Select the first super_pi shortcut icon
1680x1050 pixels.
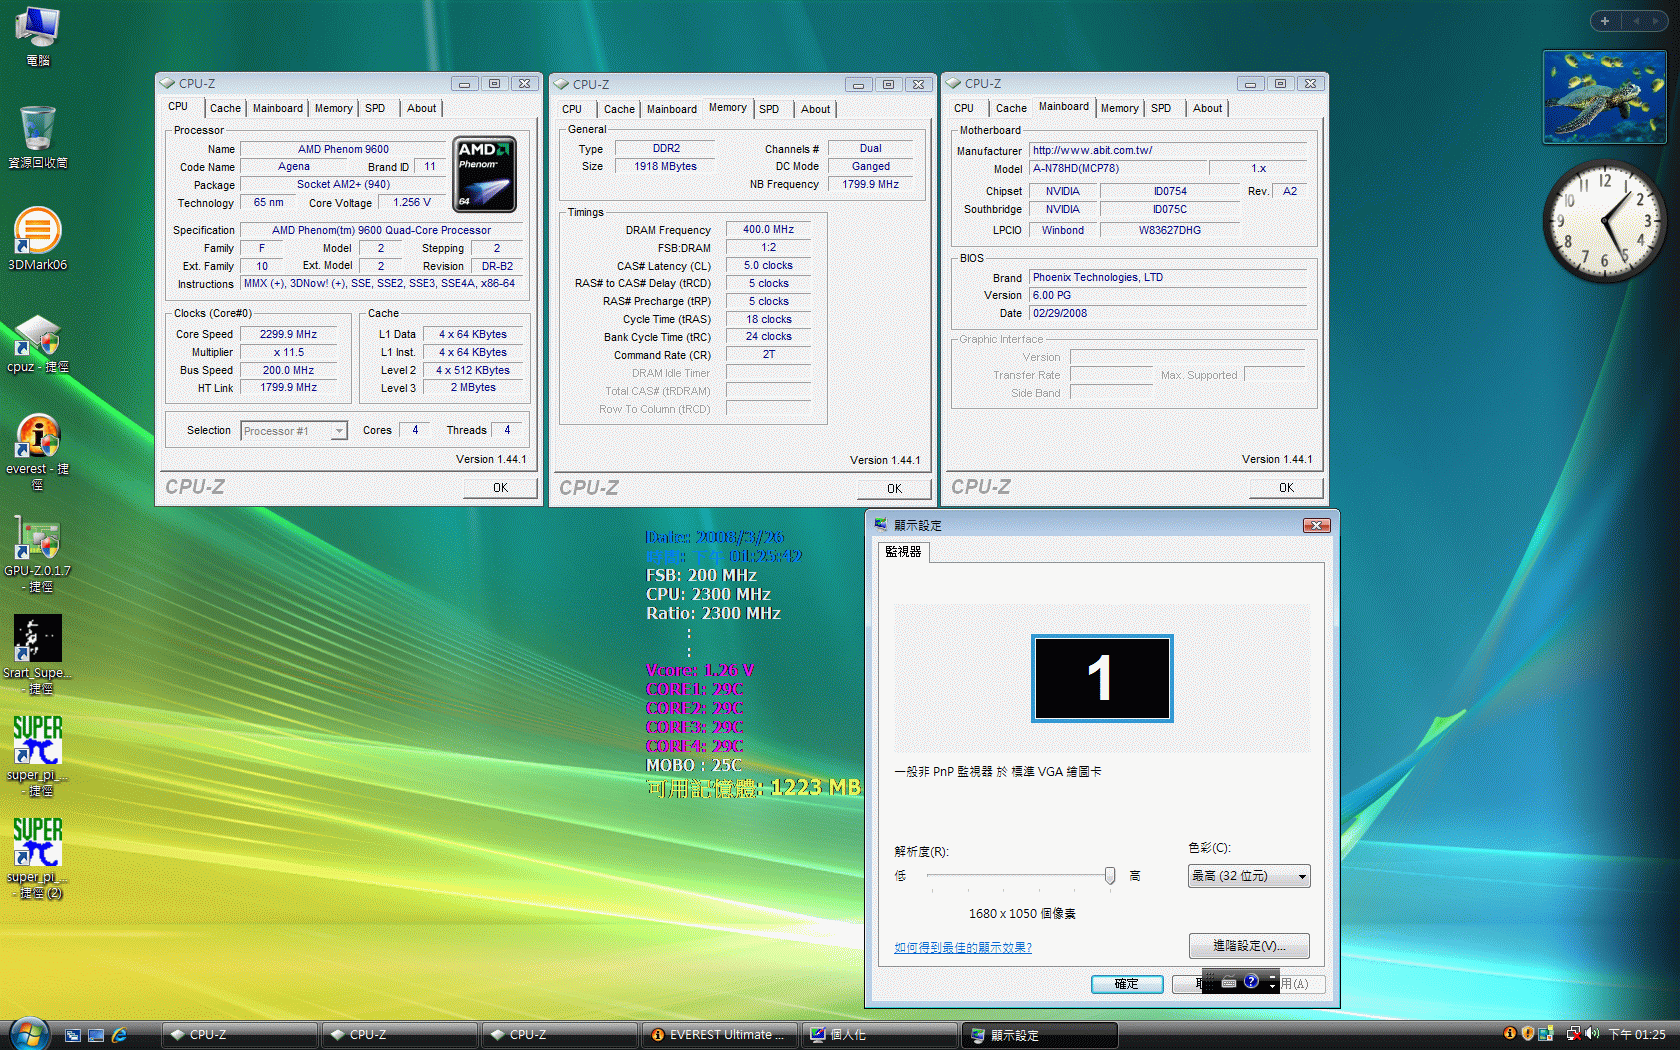37,757
